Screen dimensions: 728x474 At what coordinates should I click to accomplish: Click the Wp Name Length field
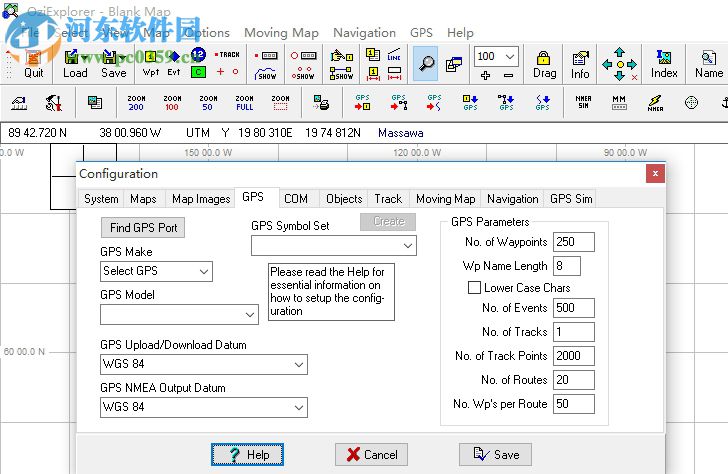pyautogui.click(x=567, y=266)
